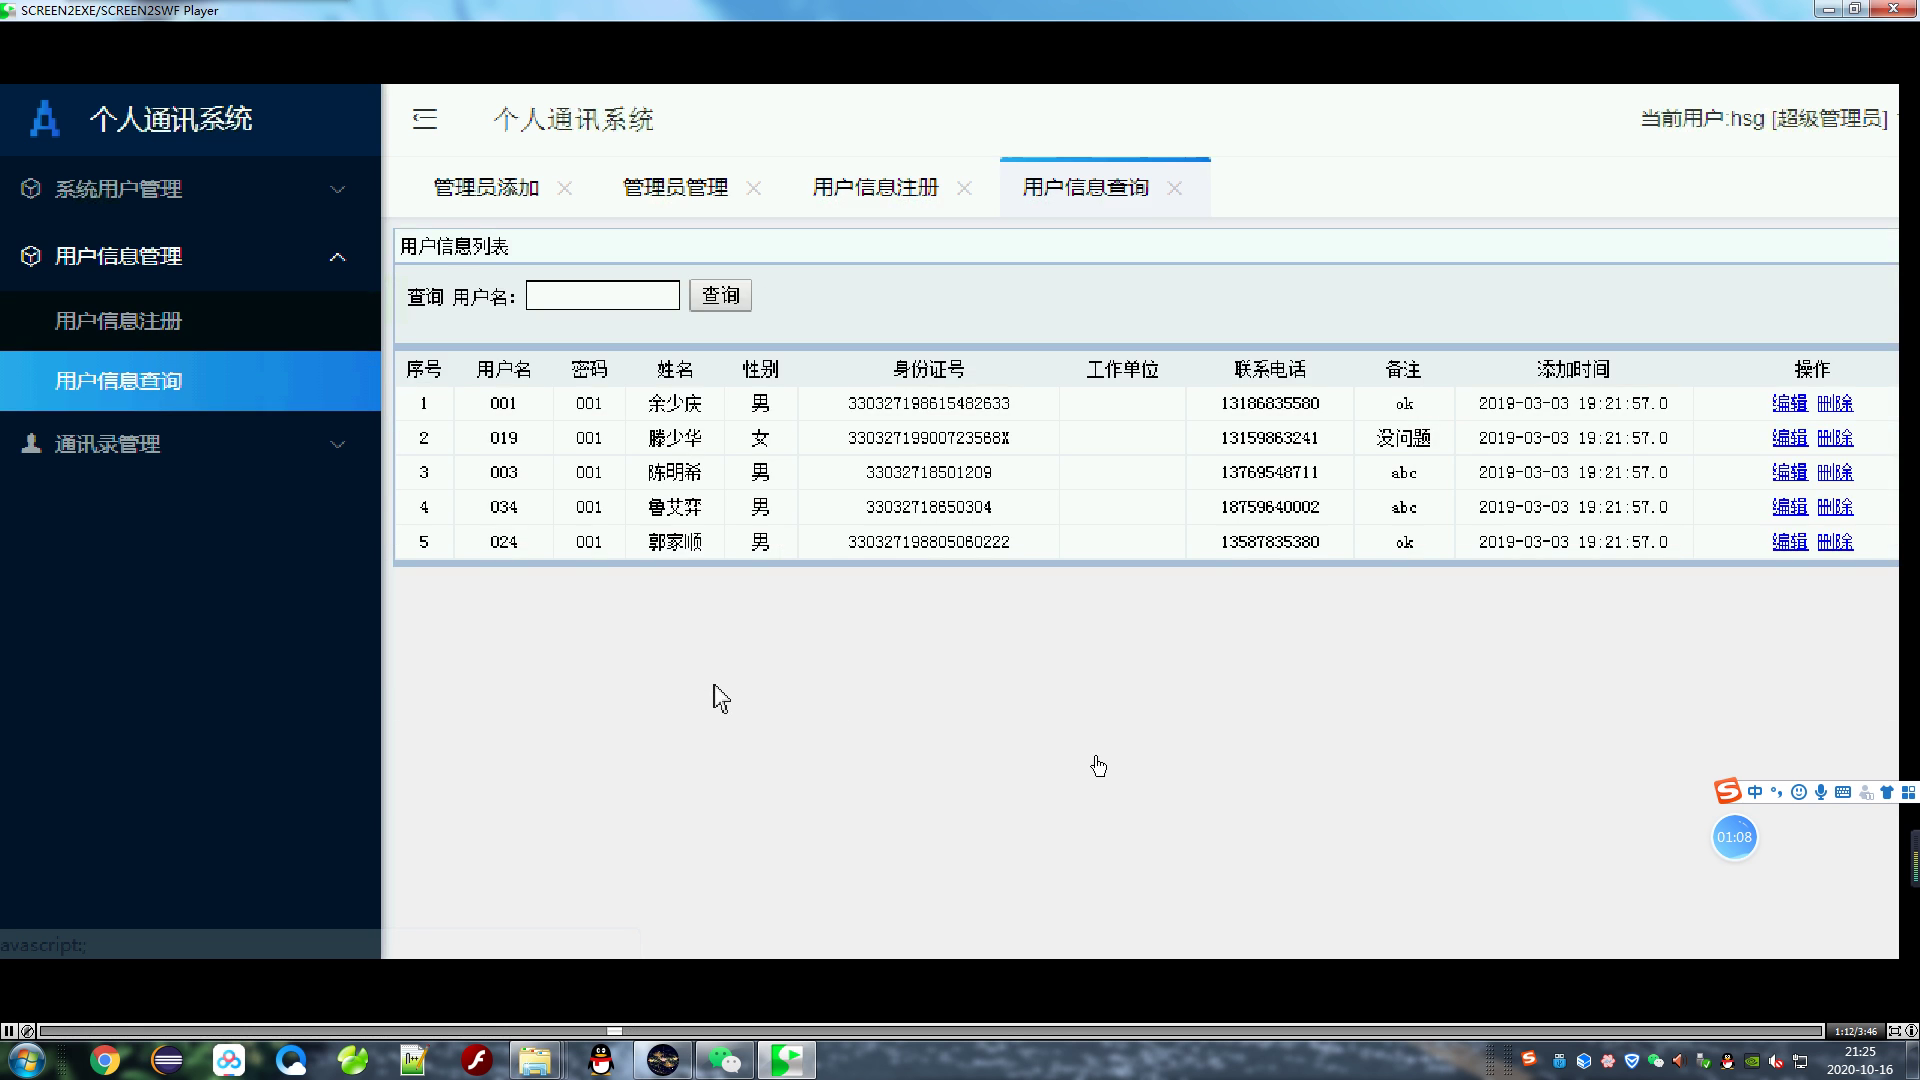Delete the row for 陈明希
1920x1080 pixels.
click(1835, 472)
